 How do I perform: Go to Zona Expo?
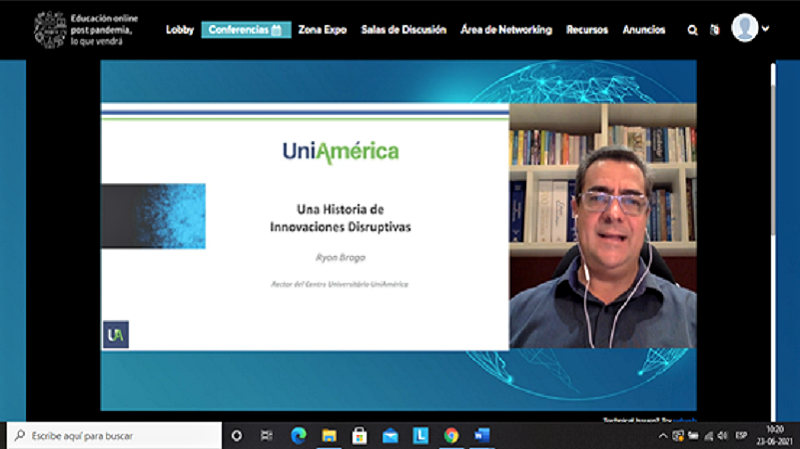[x=322, y=30]
